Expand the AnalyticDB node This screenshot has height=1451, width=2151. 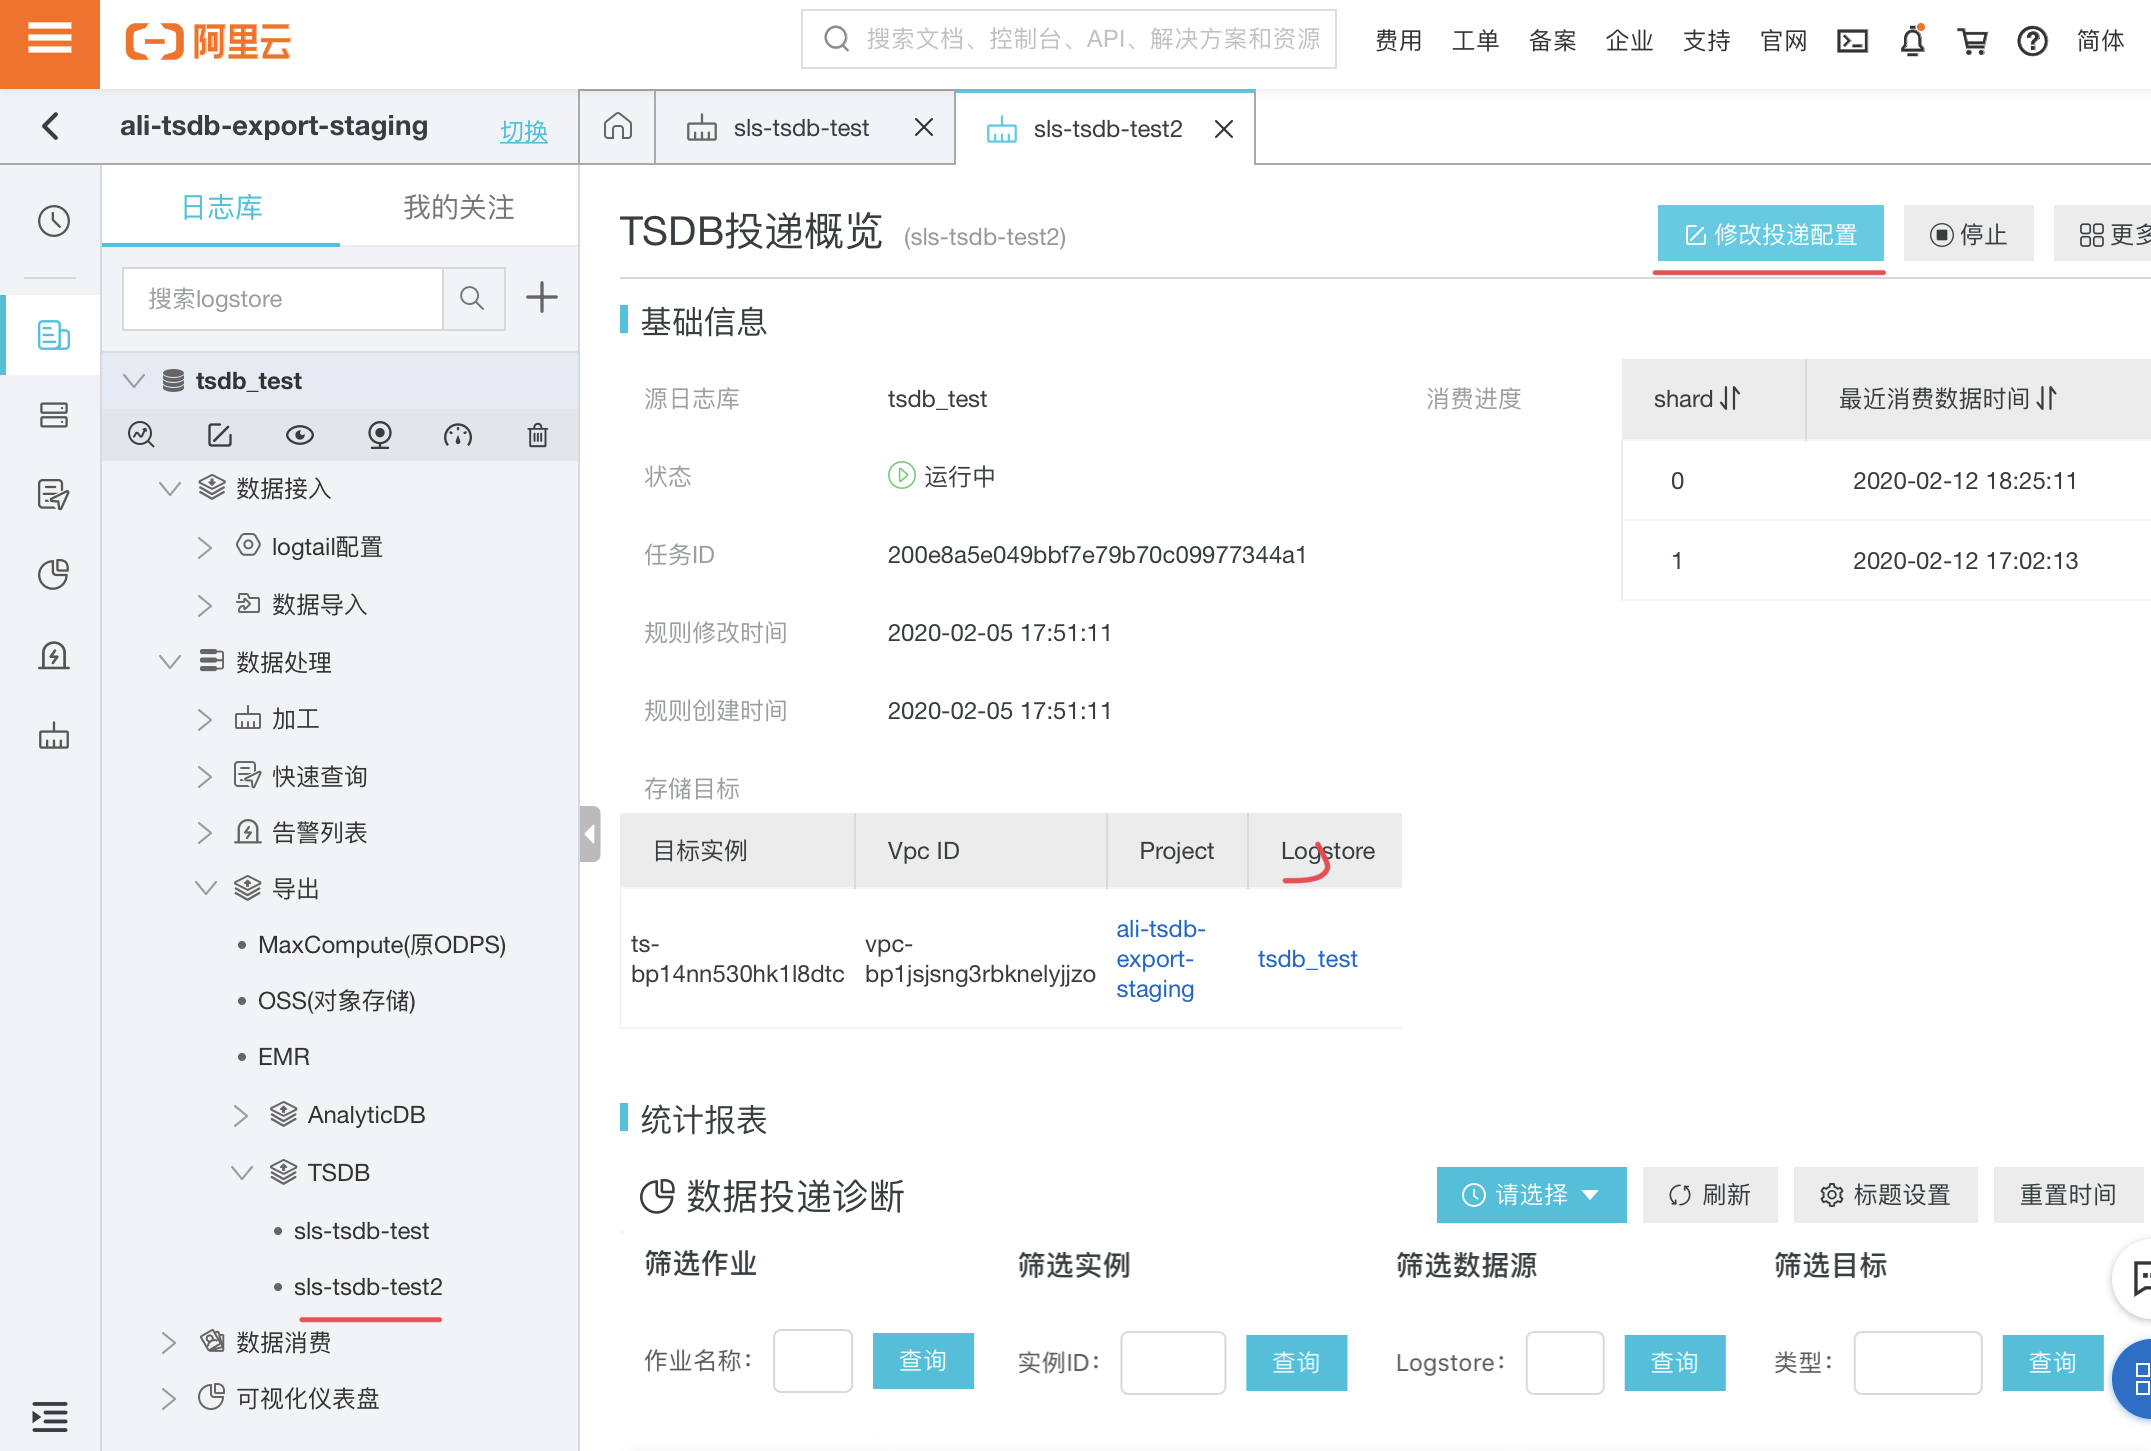(241, 1115)
